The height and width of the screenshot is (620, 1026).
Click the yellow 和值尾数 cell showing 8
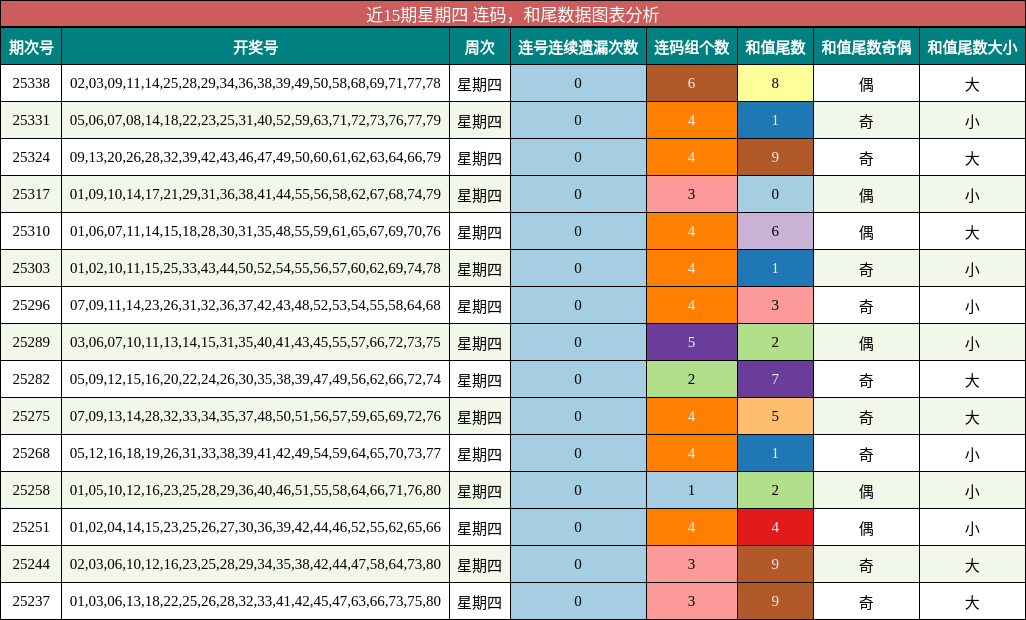click(774, 84)
